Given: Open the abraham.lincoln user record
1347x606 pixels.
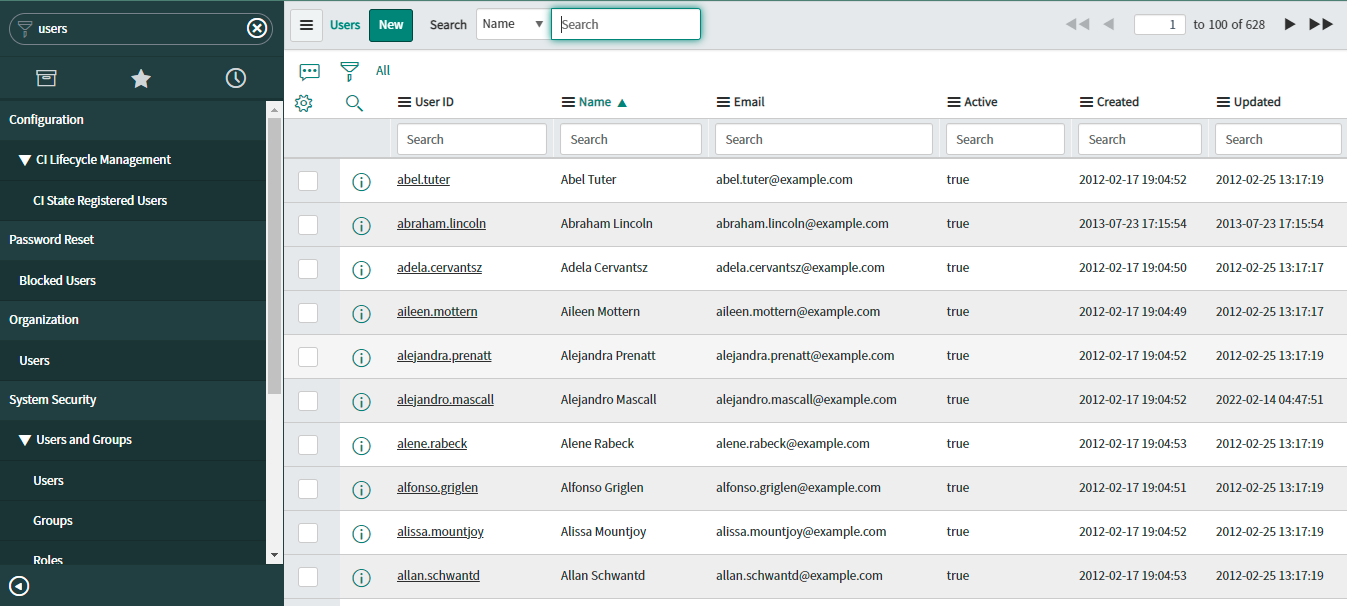Looking at the screenshot, I should click(441, 224).
